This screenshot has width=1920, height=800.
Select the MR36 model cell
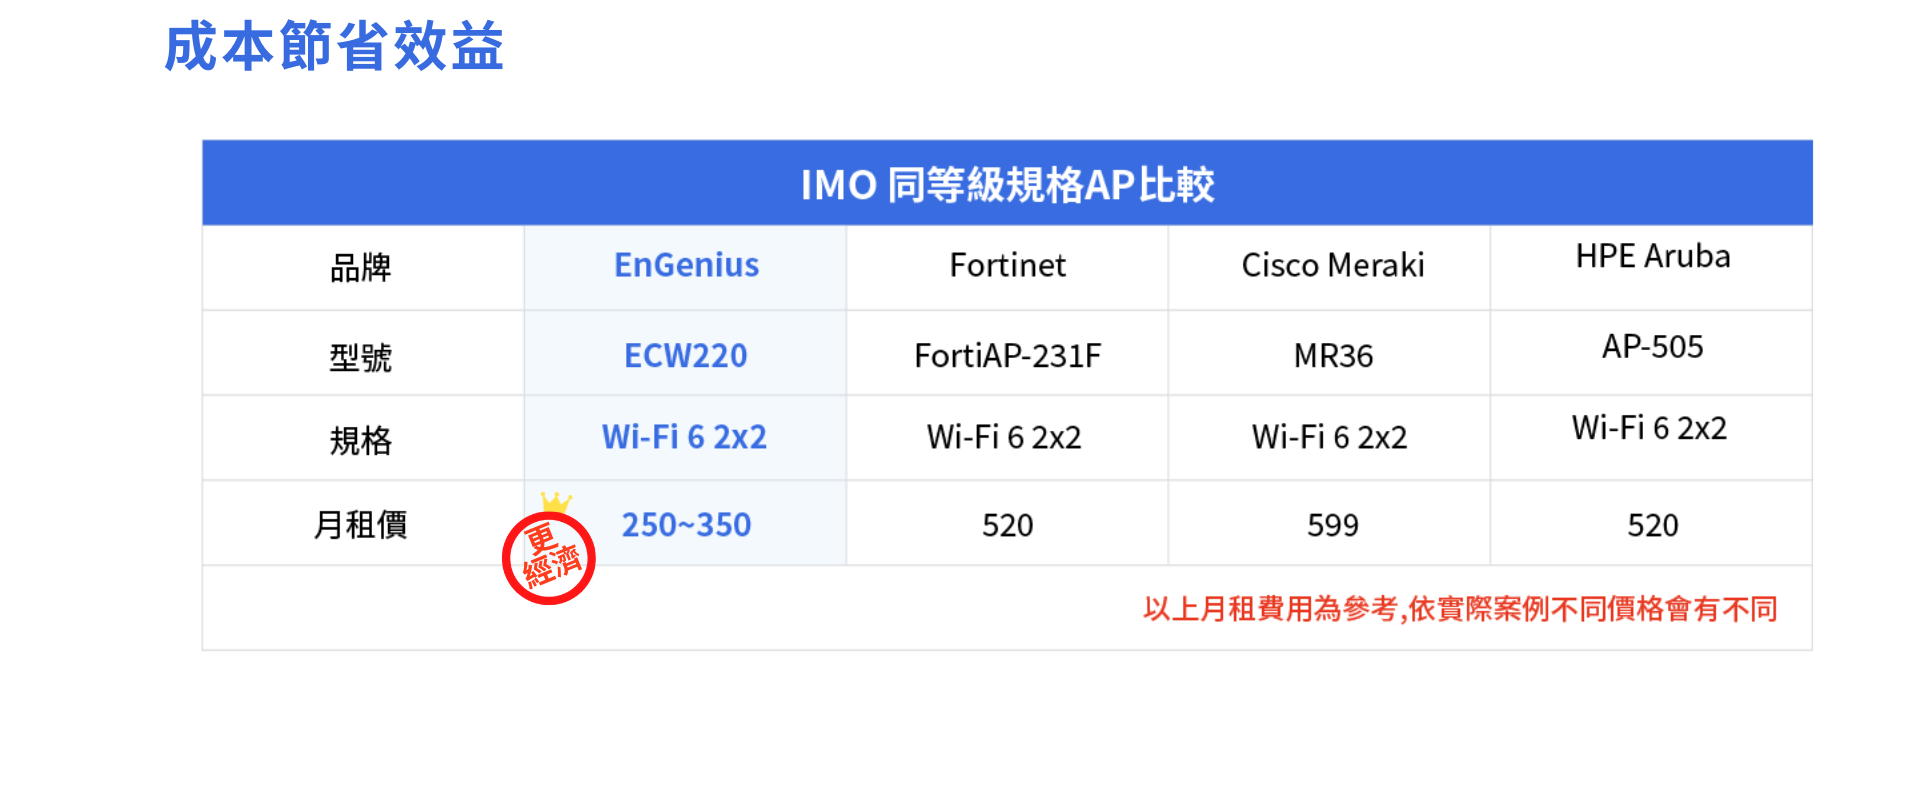point(1329,355)
